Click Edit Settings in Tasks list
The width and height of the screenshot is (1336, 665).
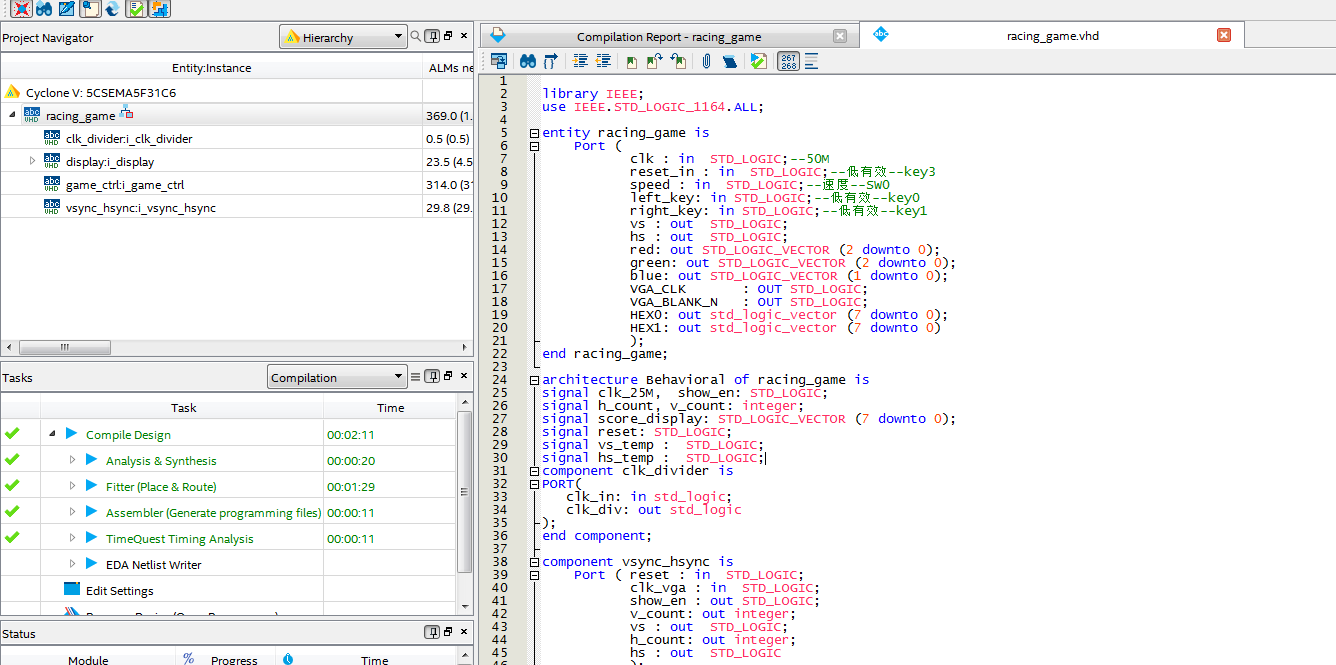[x=119, y=591]
